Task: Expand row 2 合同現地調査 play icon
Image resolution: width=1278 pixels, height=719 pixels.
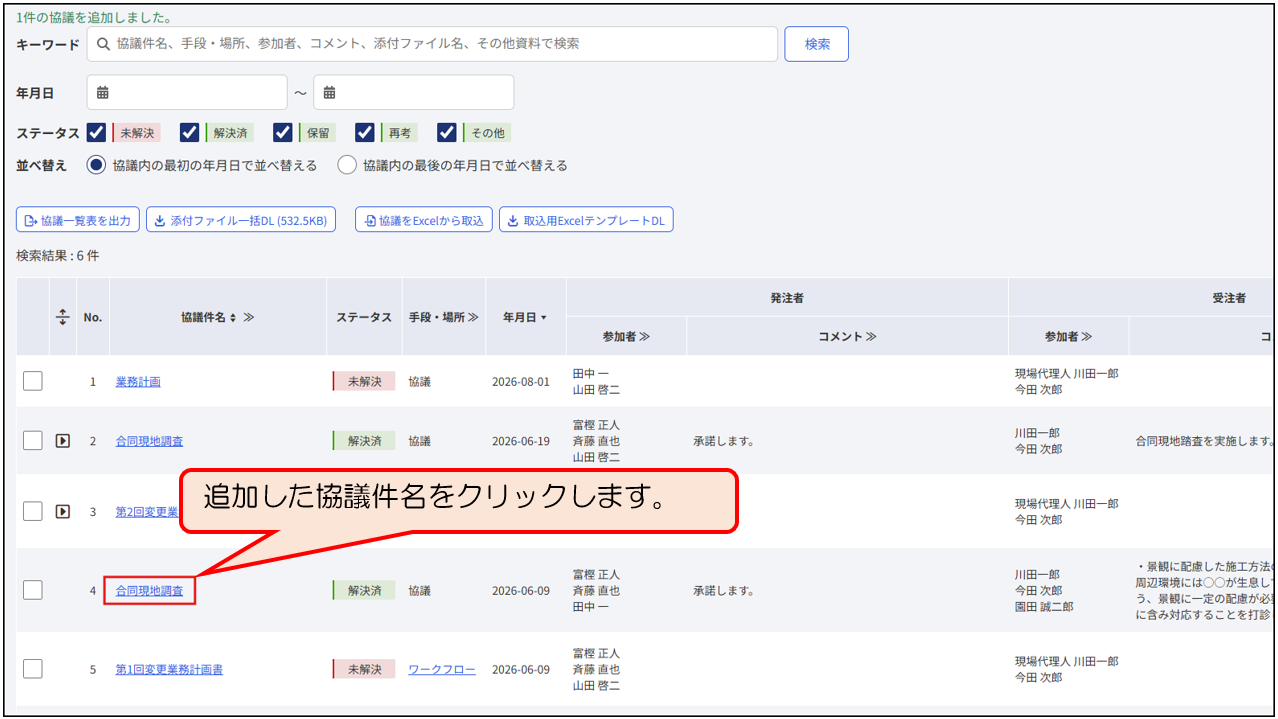Action: pyautogui.click(x=62, y=441)
